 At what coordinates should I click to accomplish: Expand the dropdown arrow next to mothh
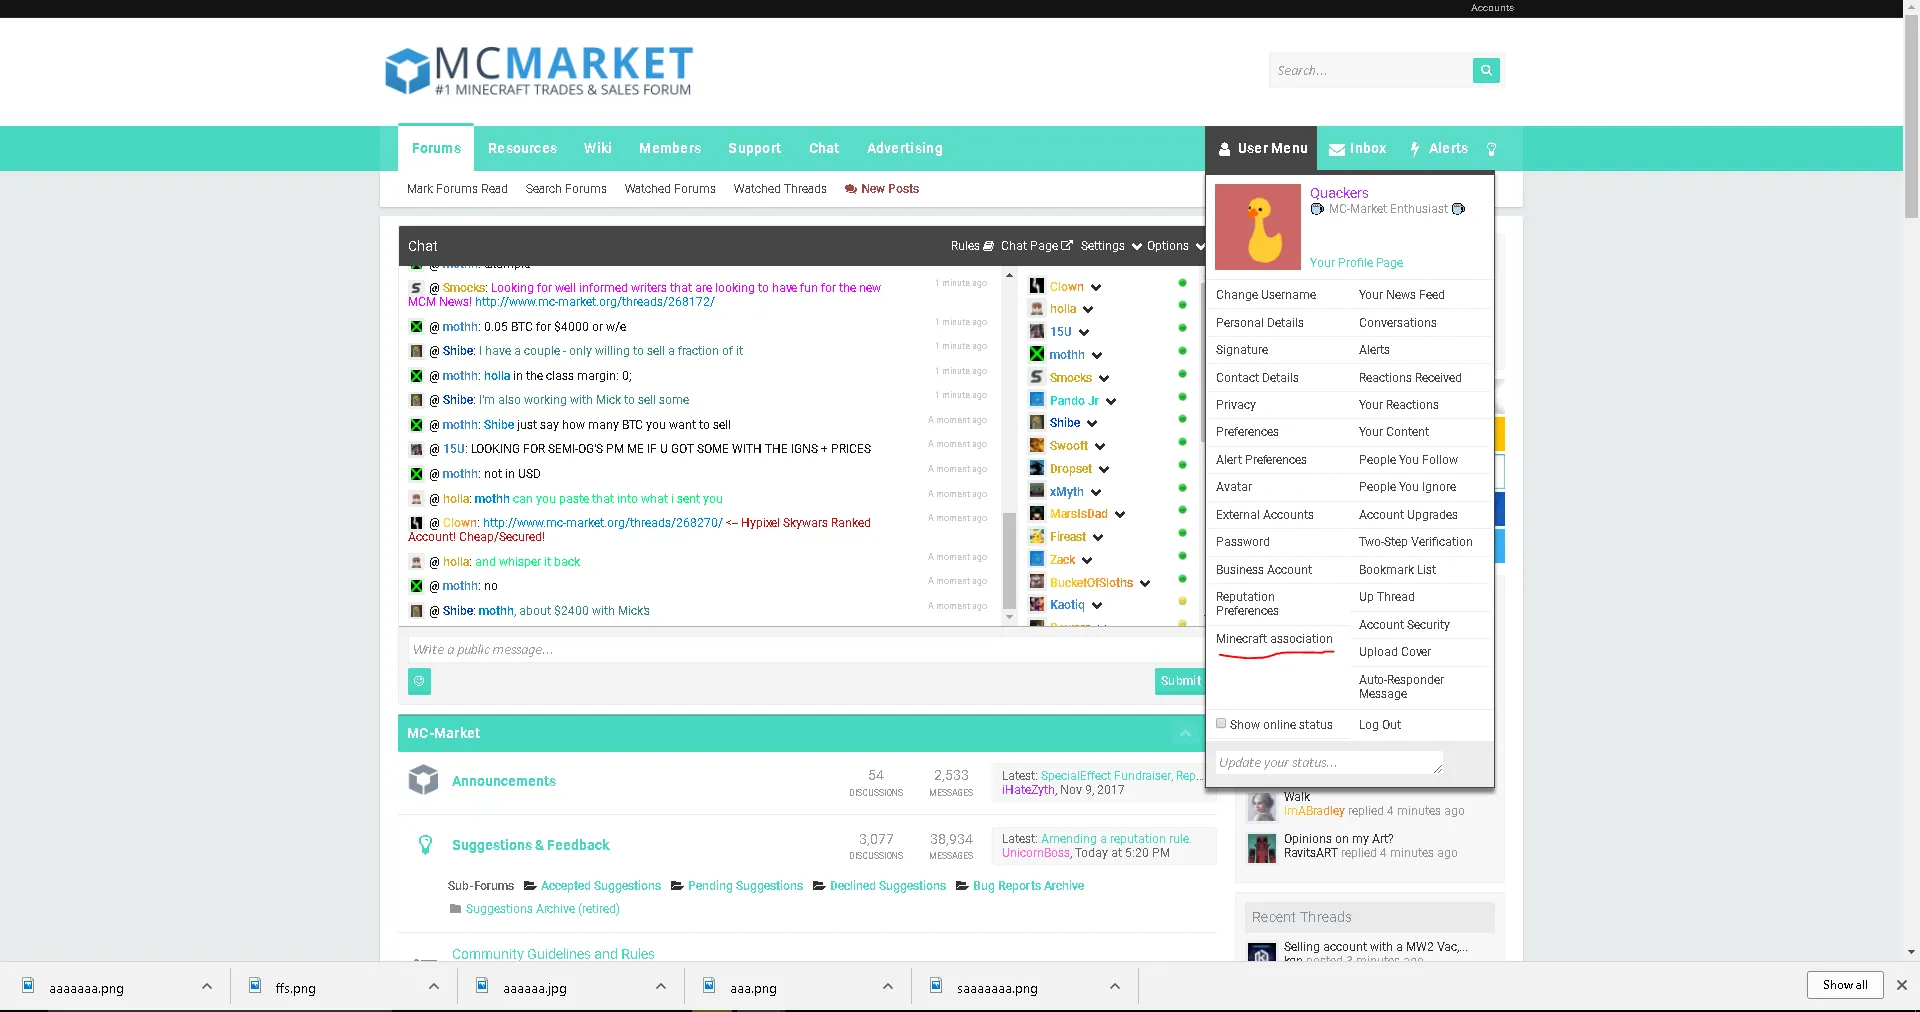pyautogui.click(x=1097, y=355)
